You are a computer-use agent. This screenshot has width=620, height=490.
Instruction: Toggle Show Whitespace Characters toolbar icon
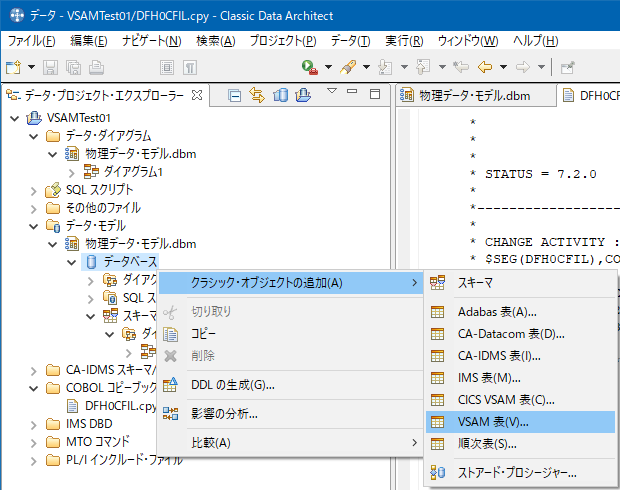[x=190, y=68]
